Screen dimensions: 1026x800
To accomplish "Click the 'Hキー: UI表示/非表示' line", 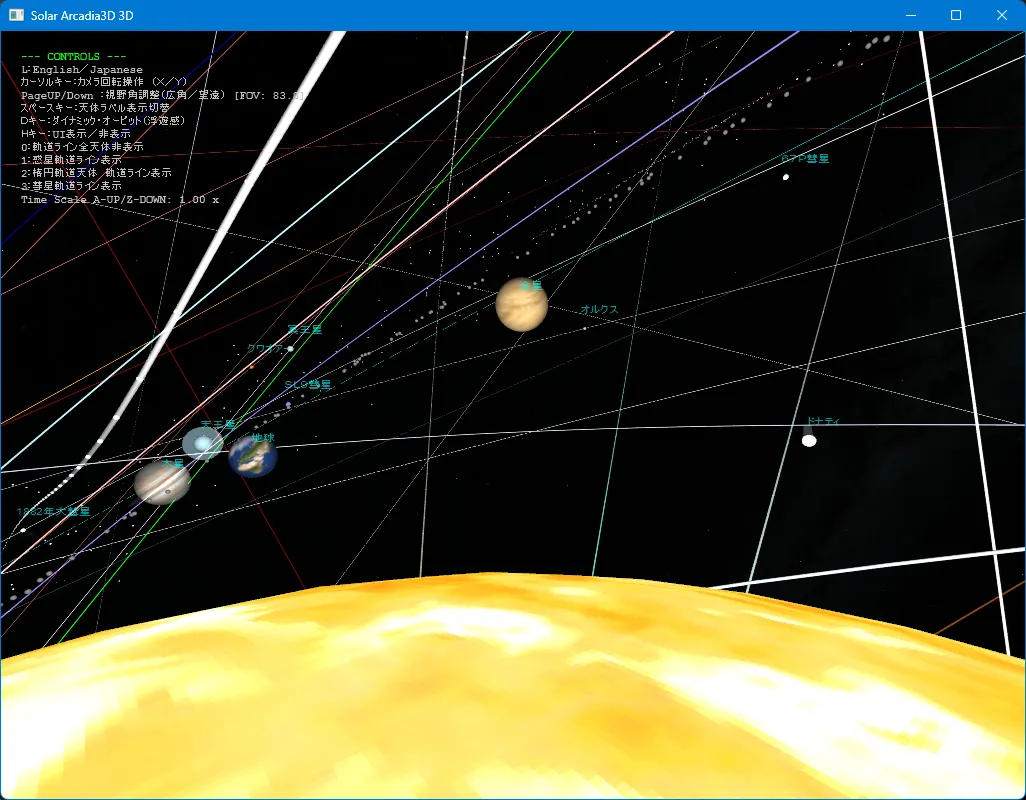I will pos(76,134).
